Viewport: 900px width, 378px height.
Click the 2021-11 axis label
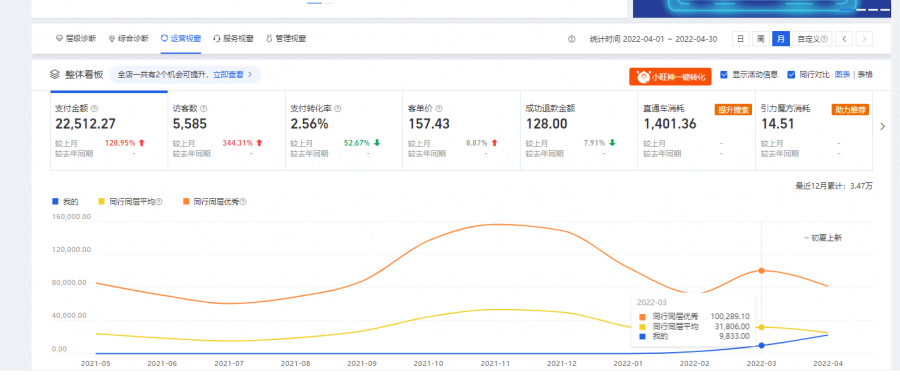pos(494,363)
